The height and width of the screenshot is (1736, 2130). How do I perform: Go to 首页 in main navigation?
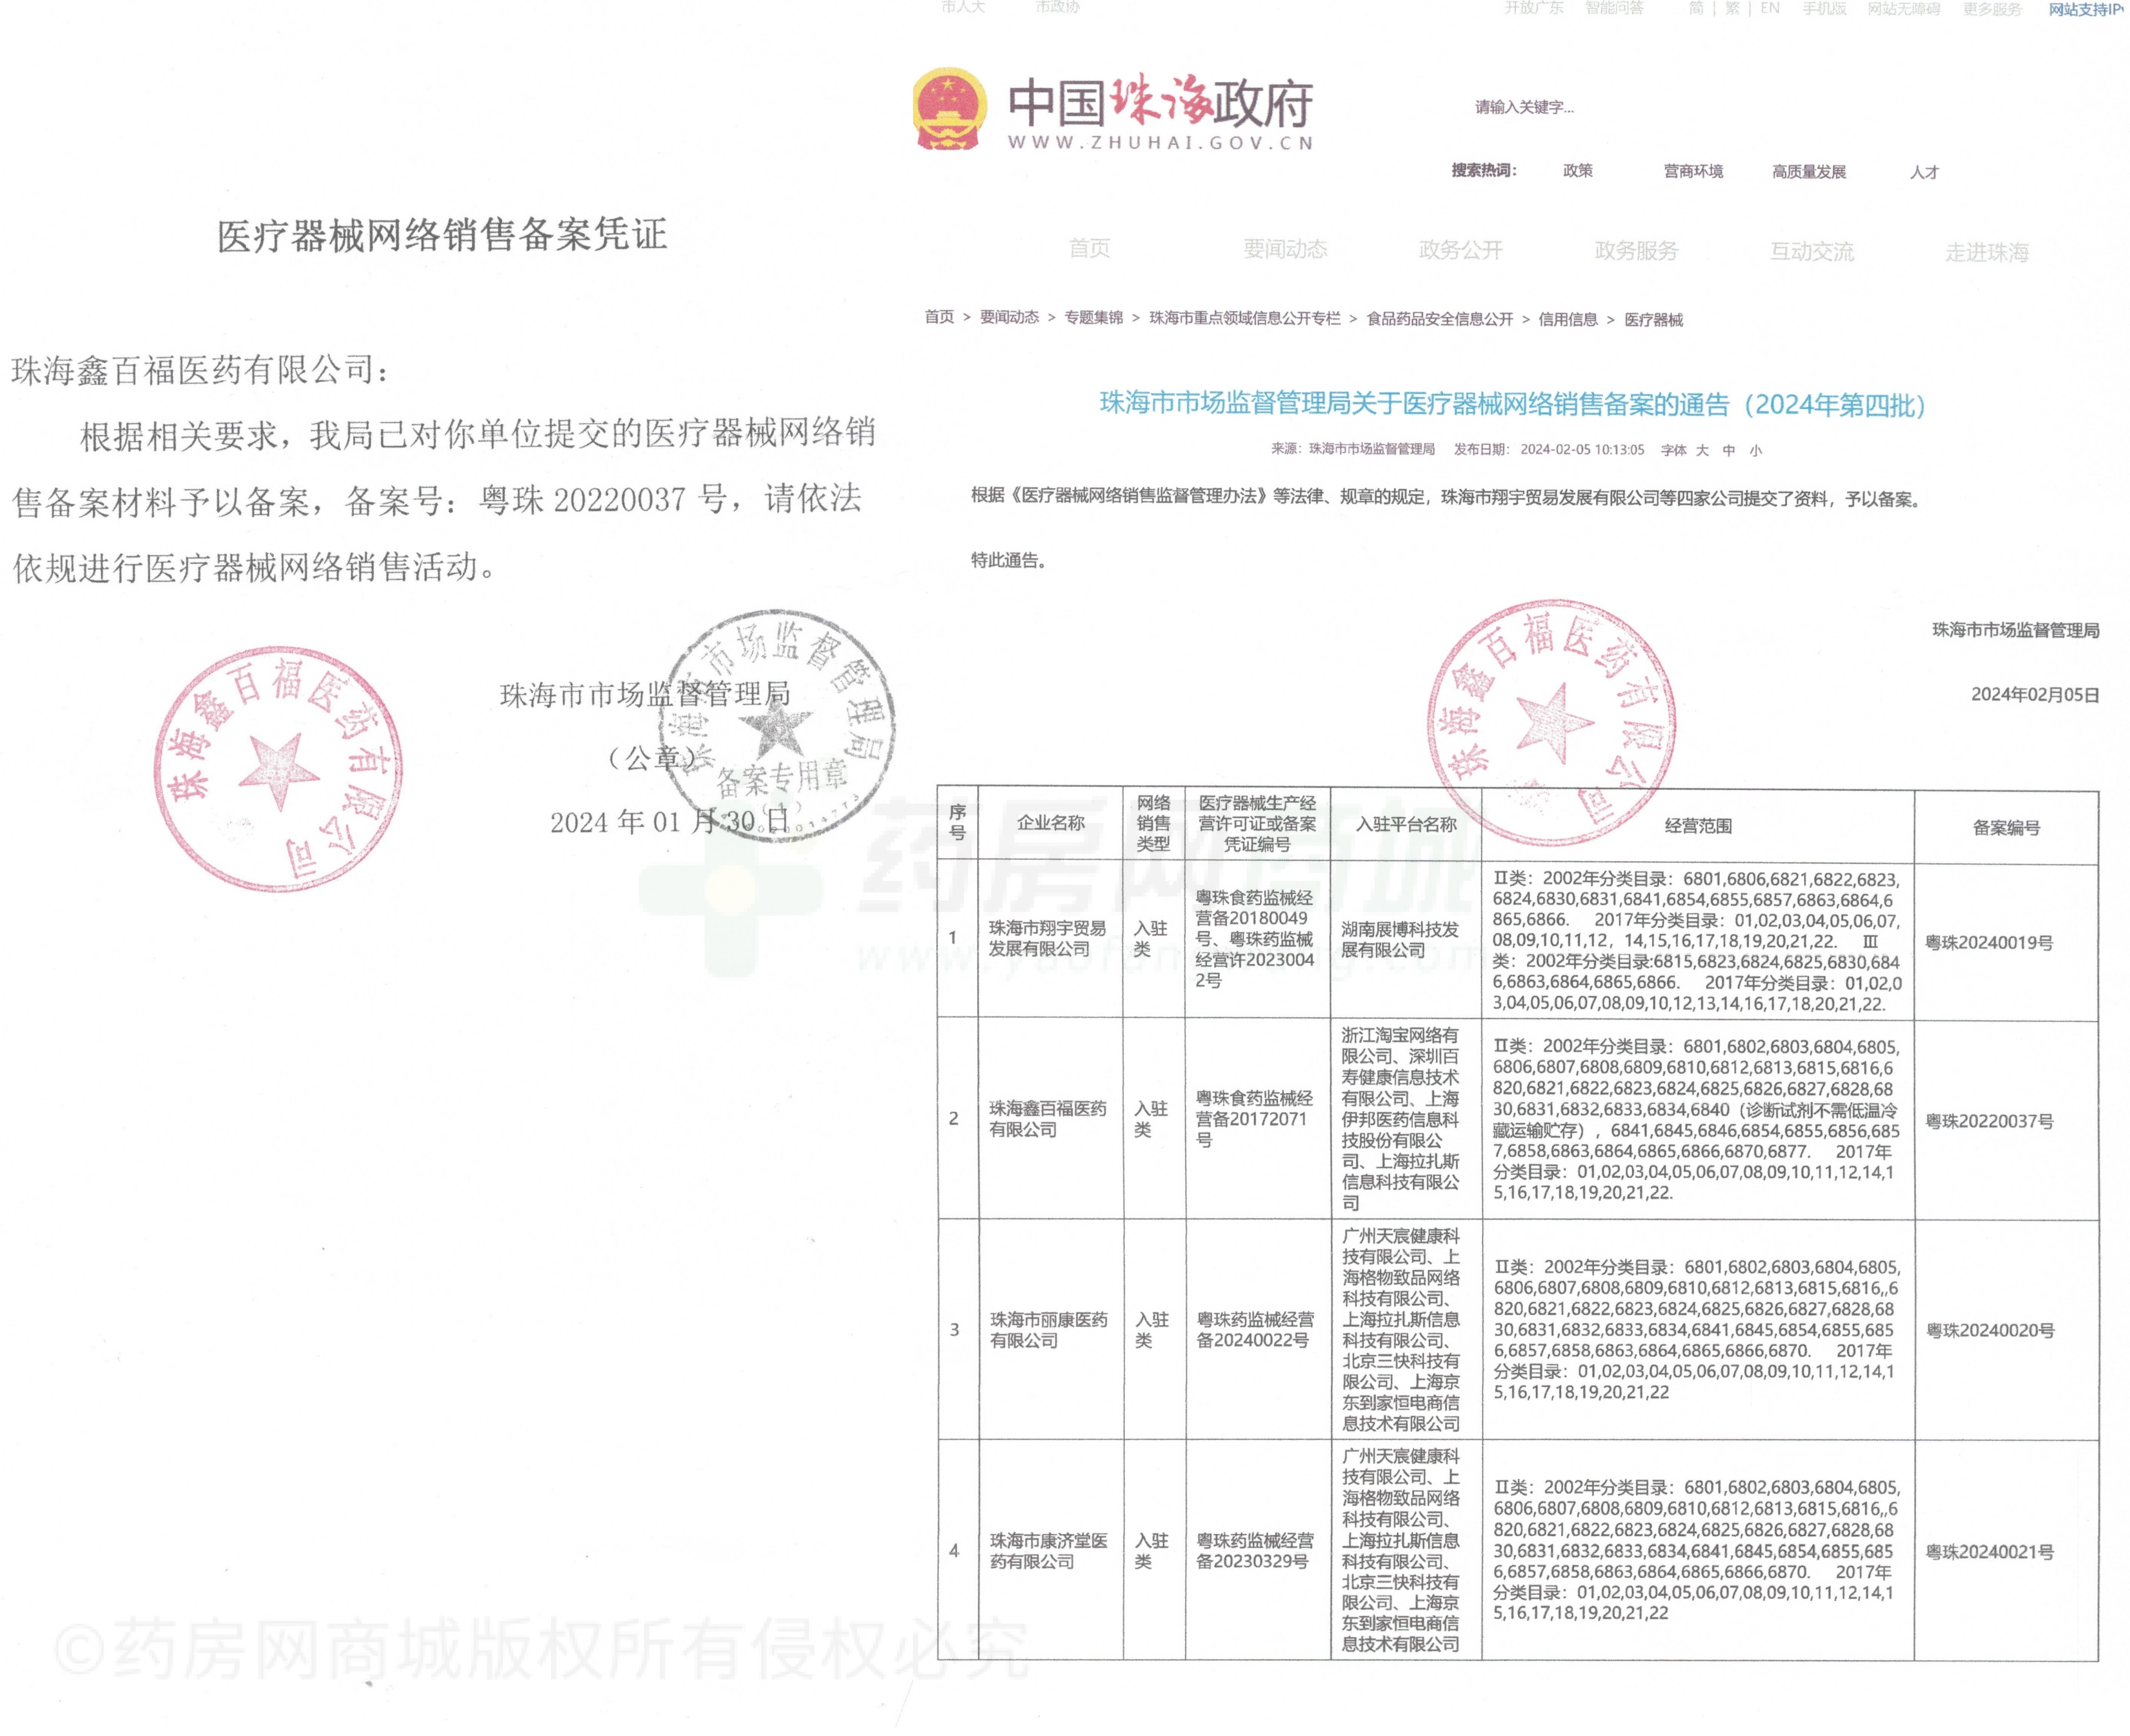(x=1089, y=248)
